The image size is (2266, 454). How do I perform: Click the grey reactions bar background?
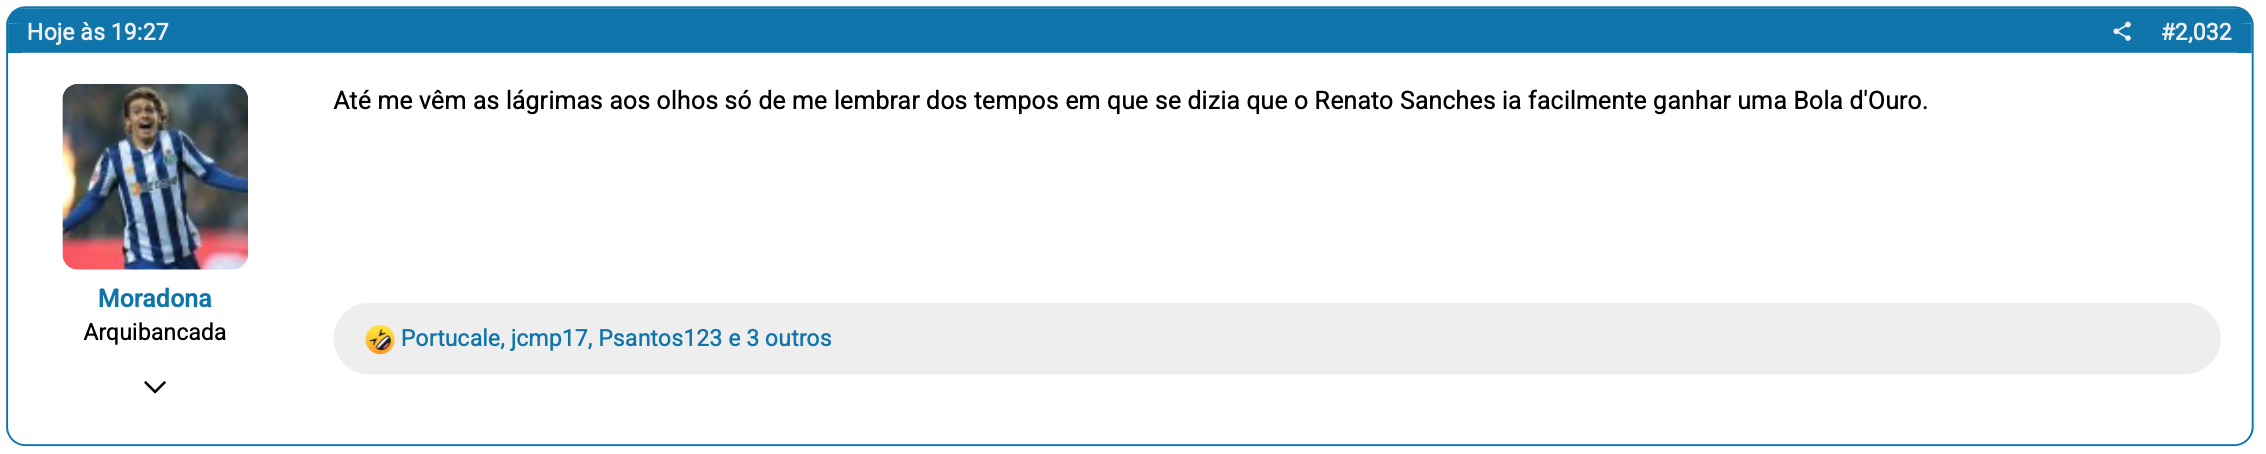pyautogui.click(x=1500, y=339)
